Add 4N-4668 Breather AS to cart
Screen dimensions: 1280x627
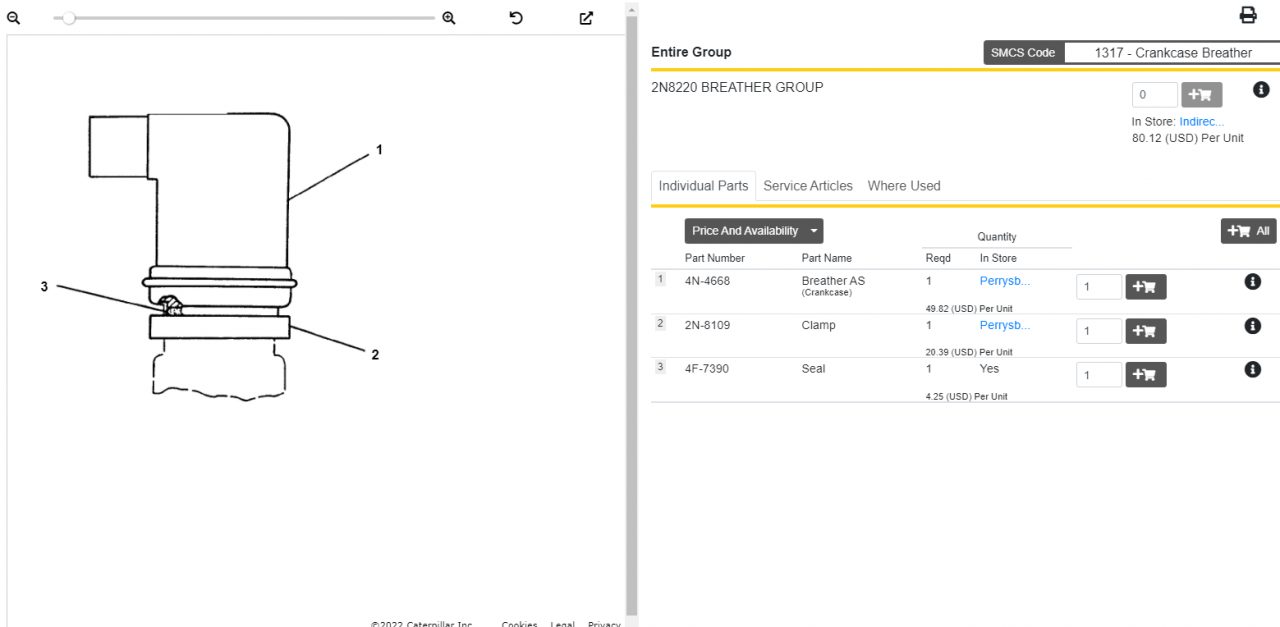(x=1145, y=288)
